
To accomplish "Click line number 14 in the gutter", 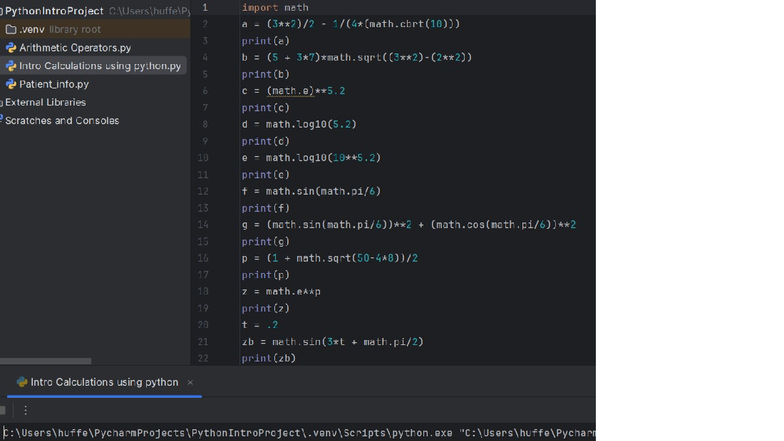I will coord(203,225).
